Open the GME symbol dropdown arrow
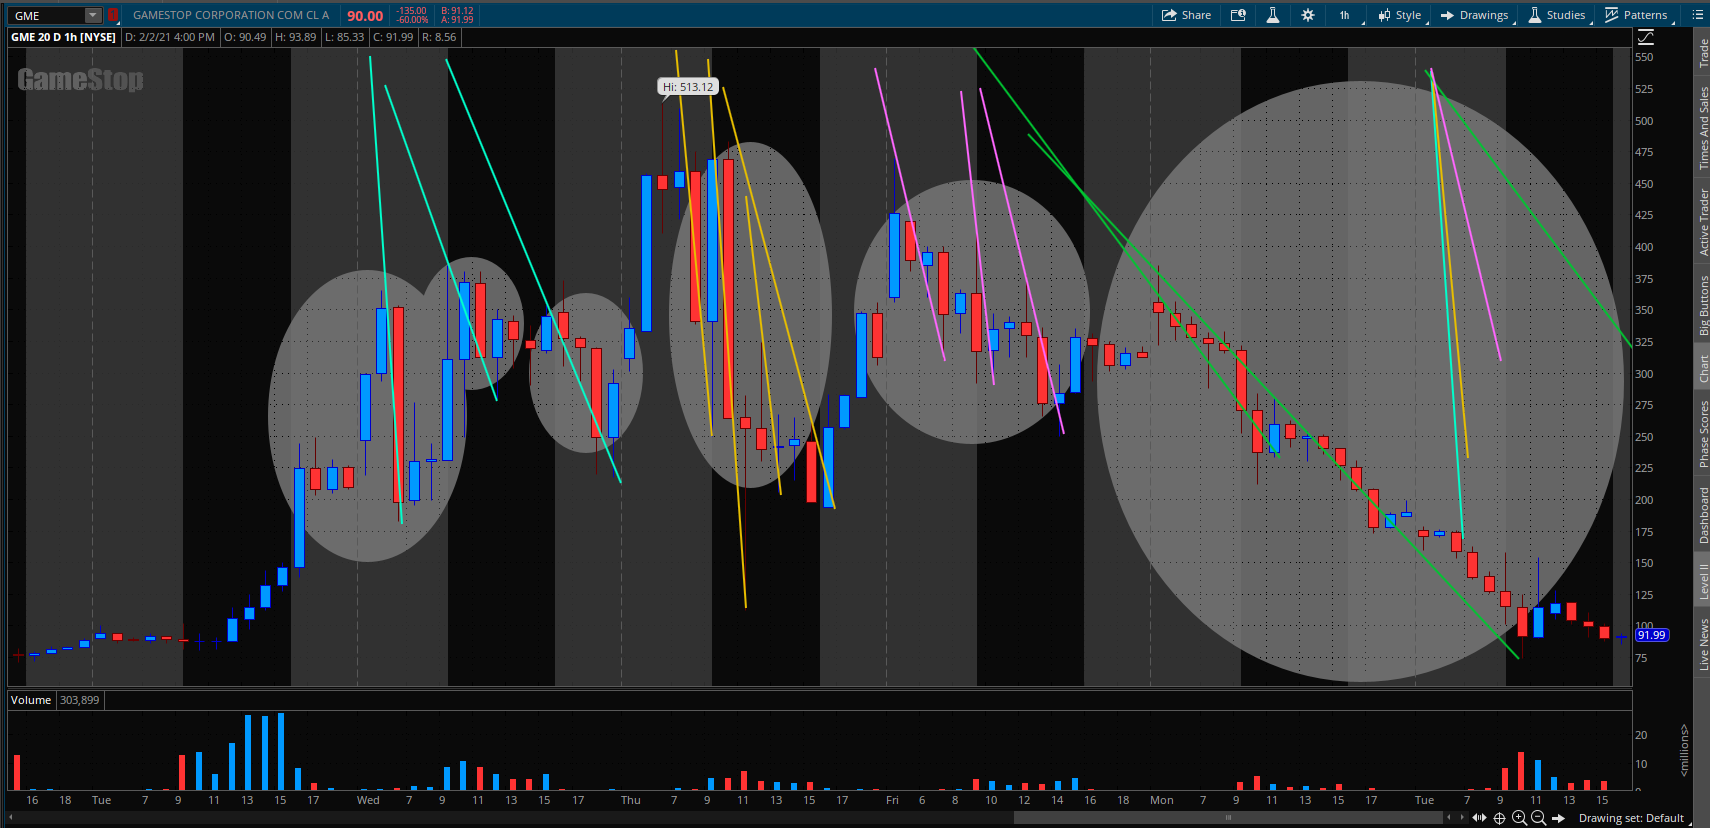Viewport: 1710px width, 828px height. coord(93,15)
